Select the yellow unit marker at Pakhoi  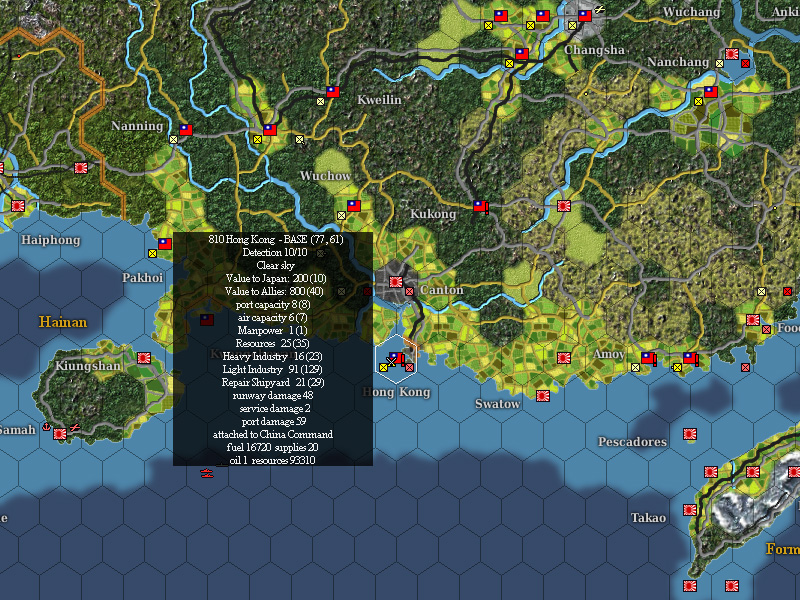(x=152, y=253)
